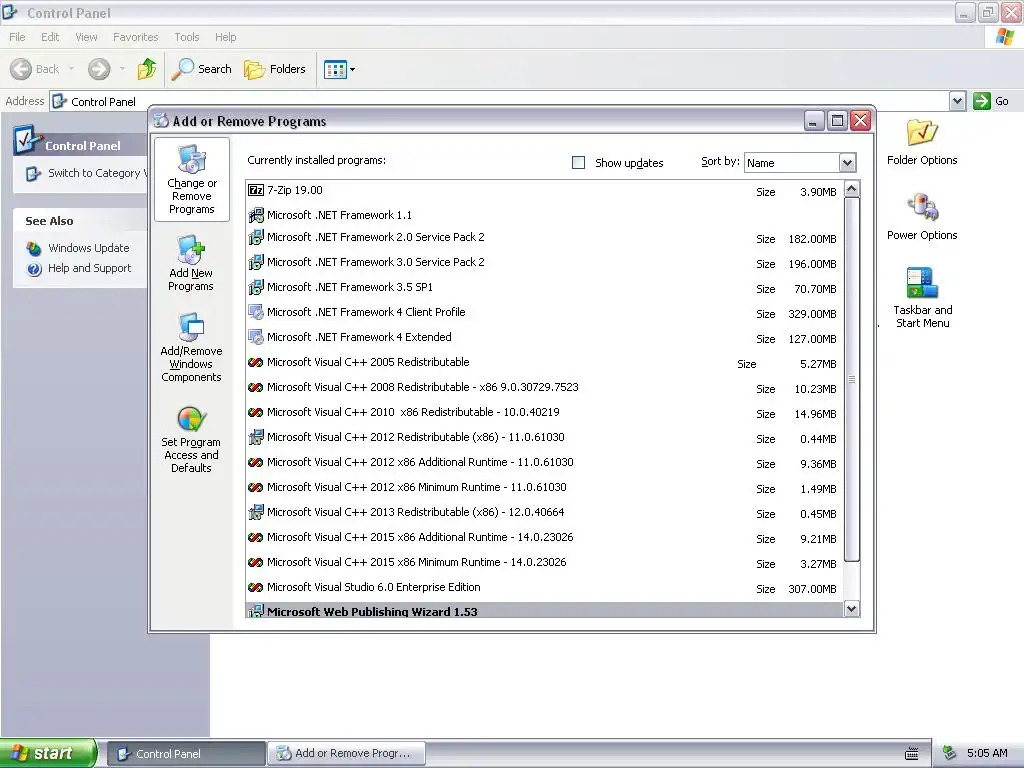Click the Go button next to address bar
Viewport: 1024px width, 768px height.
991,101
